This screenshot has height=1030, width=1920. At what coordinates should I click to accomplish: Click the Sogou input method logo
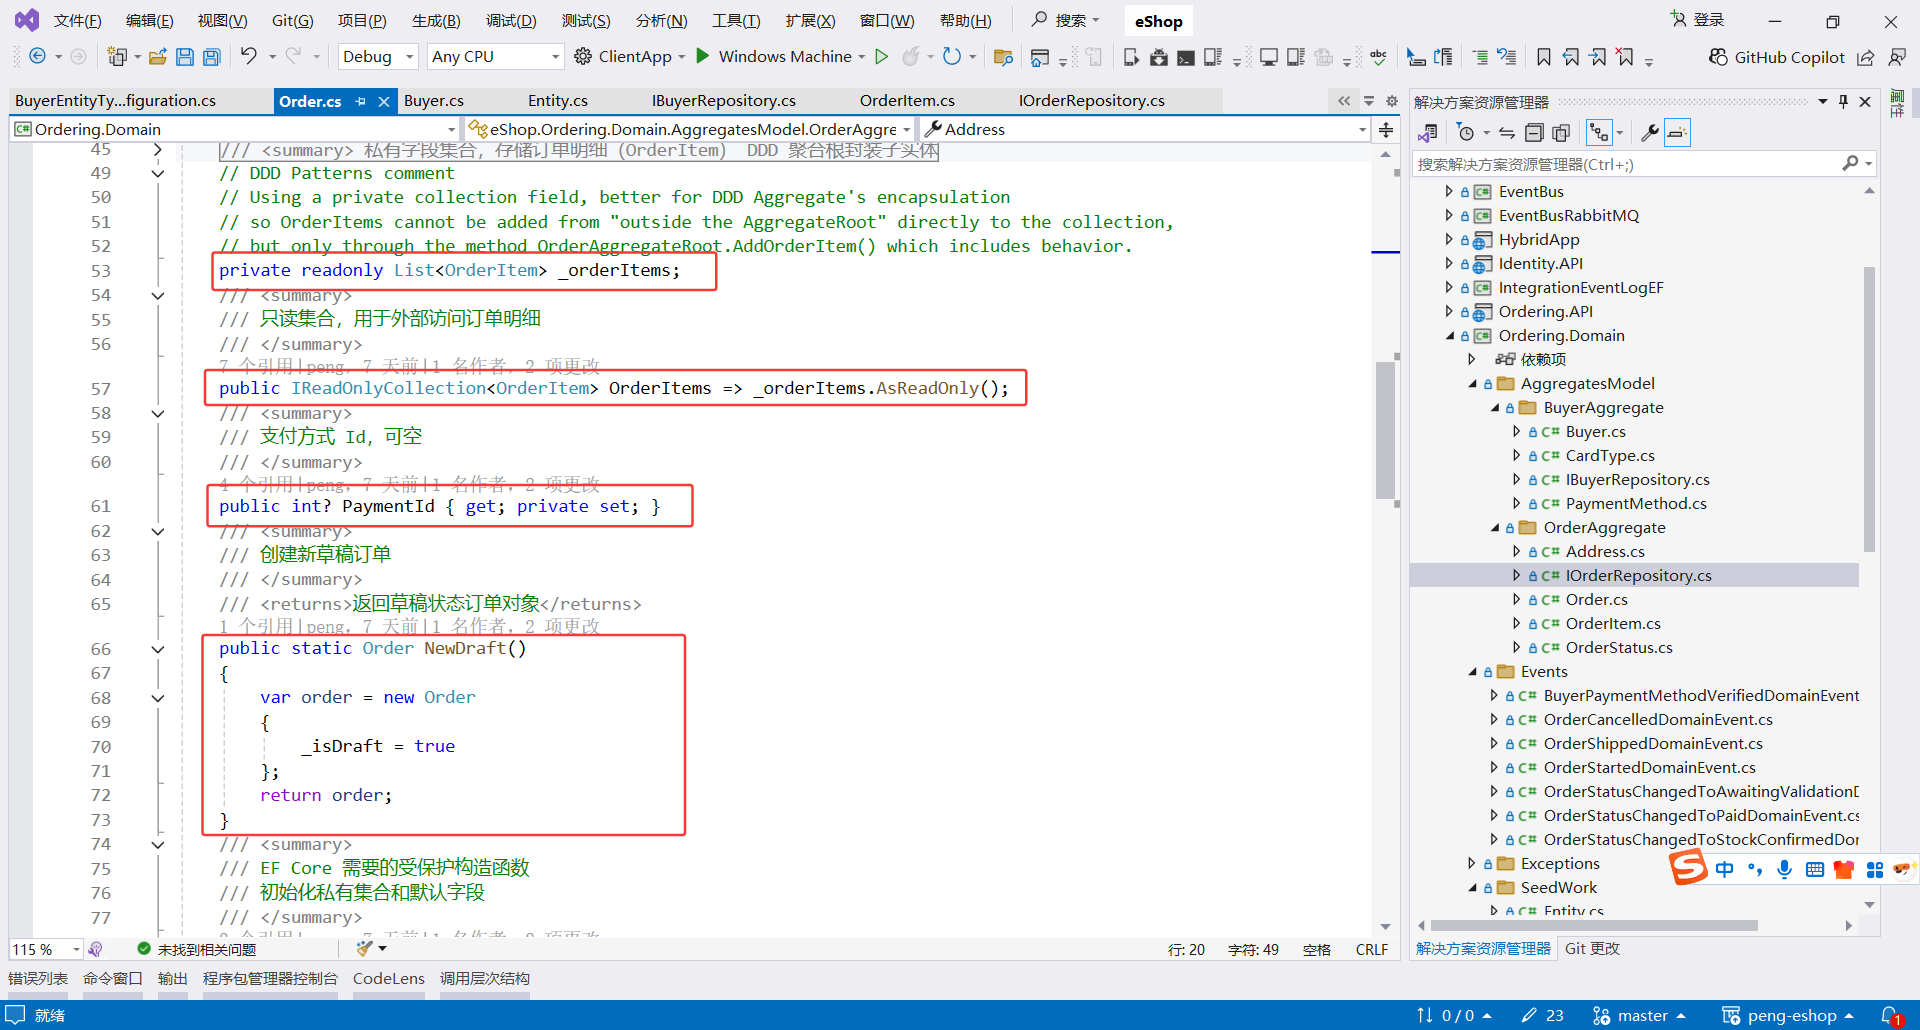coord(1688,867)
